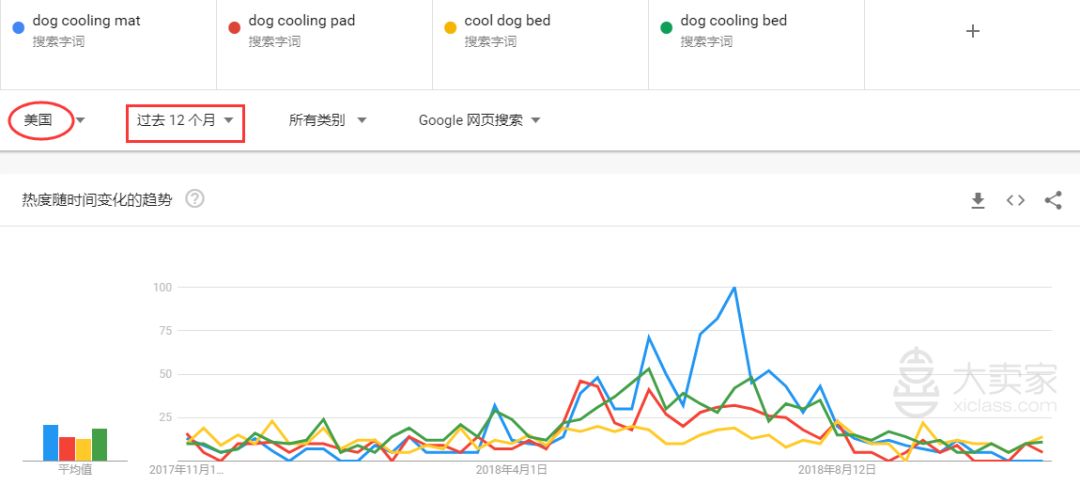Edit the cool dog bed search term

pos(507,21)
